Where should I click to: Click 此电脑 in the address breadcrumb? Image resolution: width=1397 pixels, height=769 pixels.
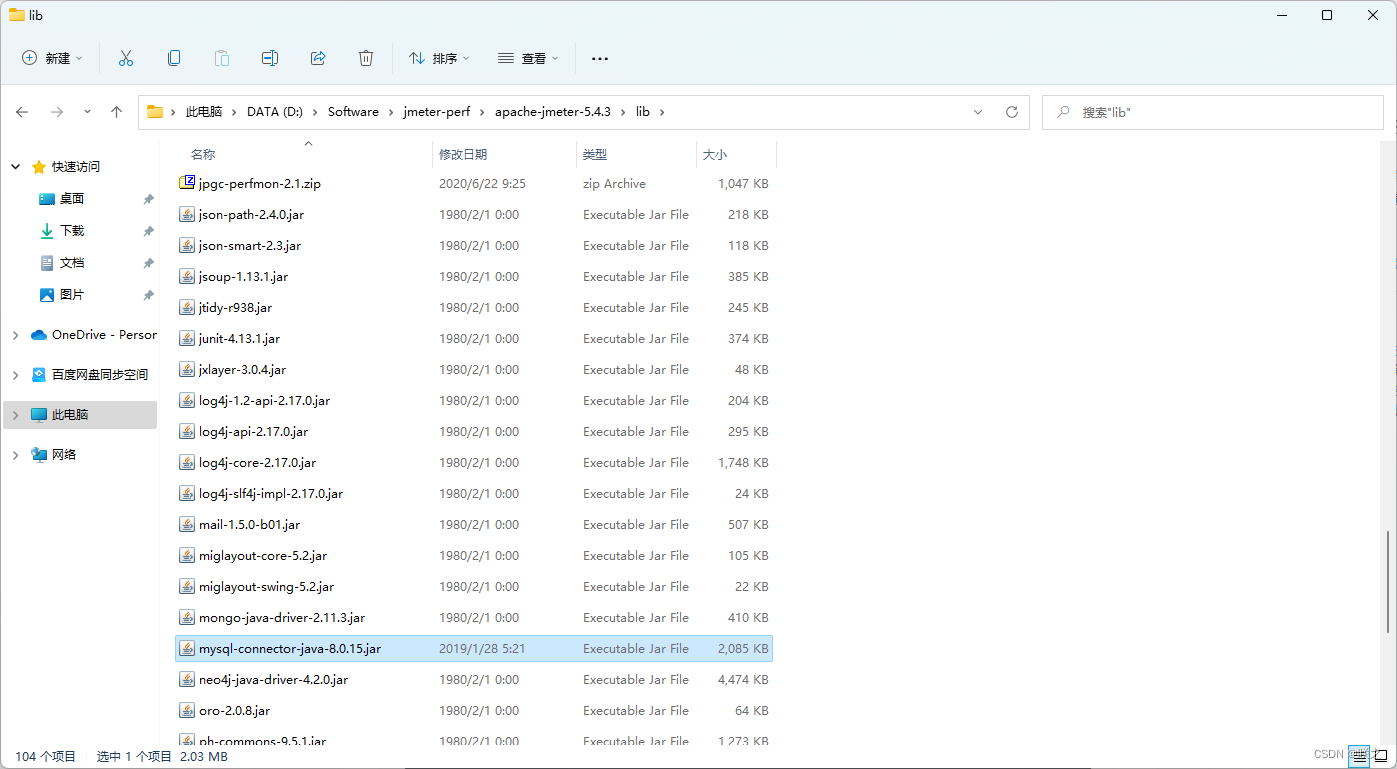click(204, 112)
